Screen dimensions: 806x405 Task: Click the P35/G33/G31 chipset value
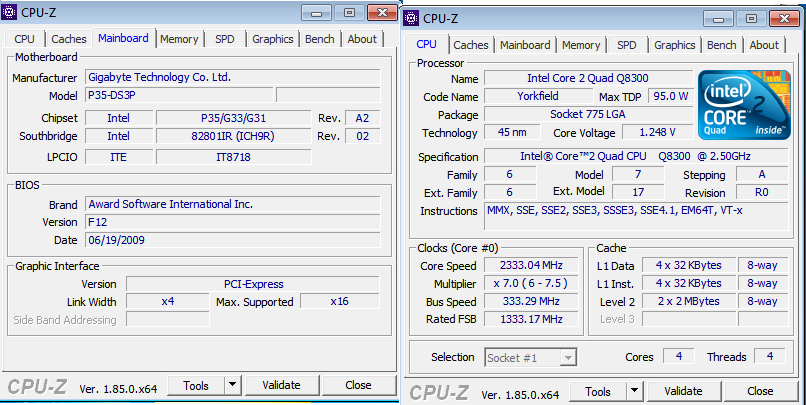[x=233, y=118]
